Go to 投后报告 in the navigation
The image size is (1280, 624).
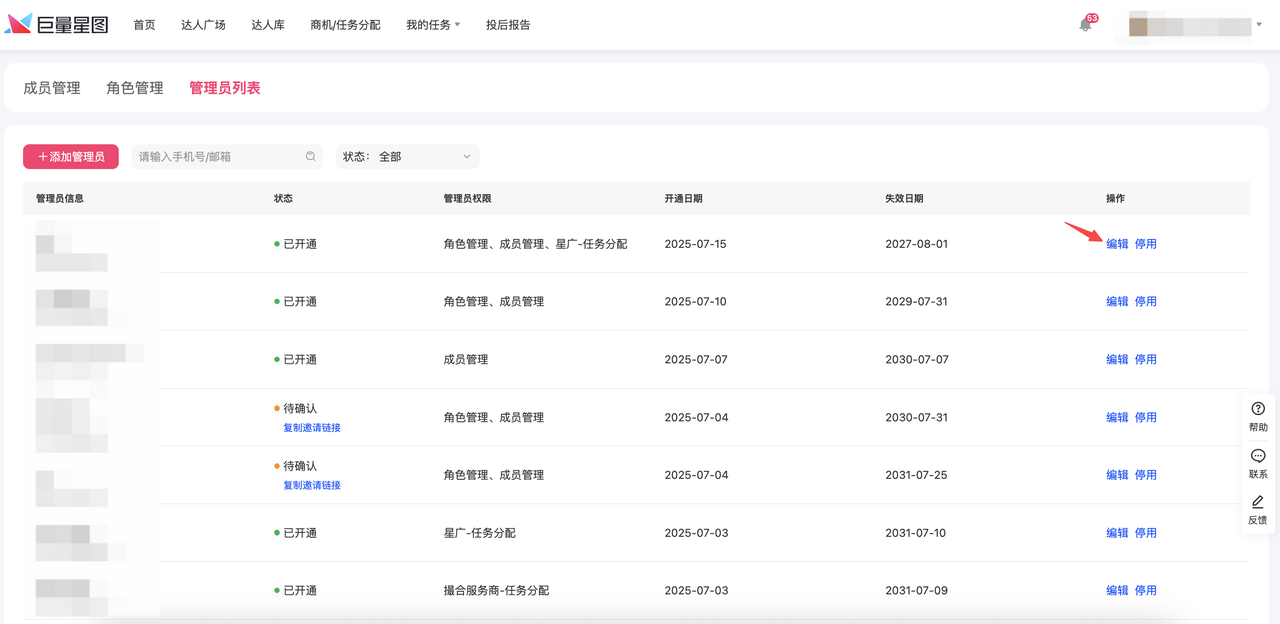click(508, 25)
